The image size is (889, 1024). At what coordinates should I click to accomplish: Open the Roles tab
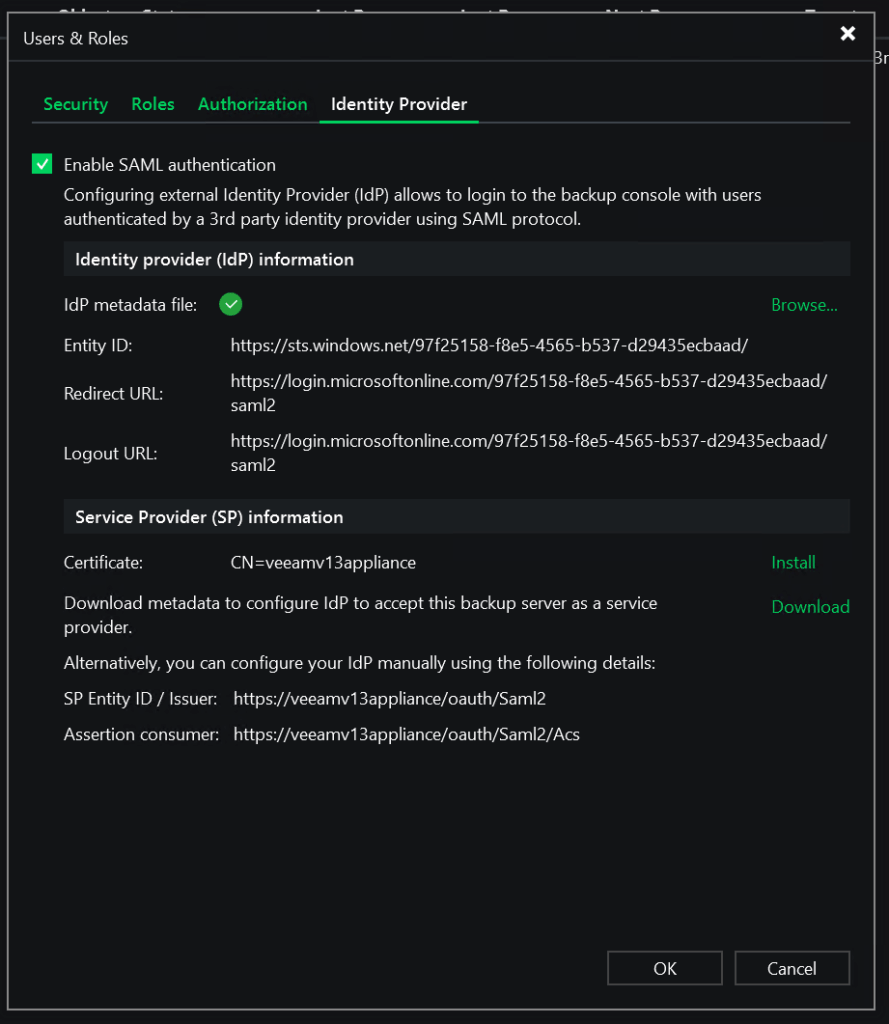pos(153,104)
